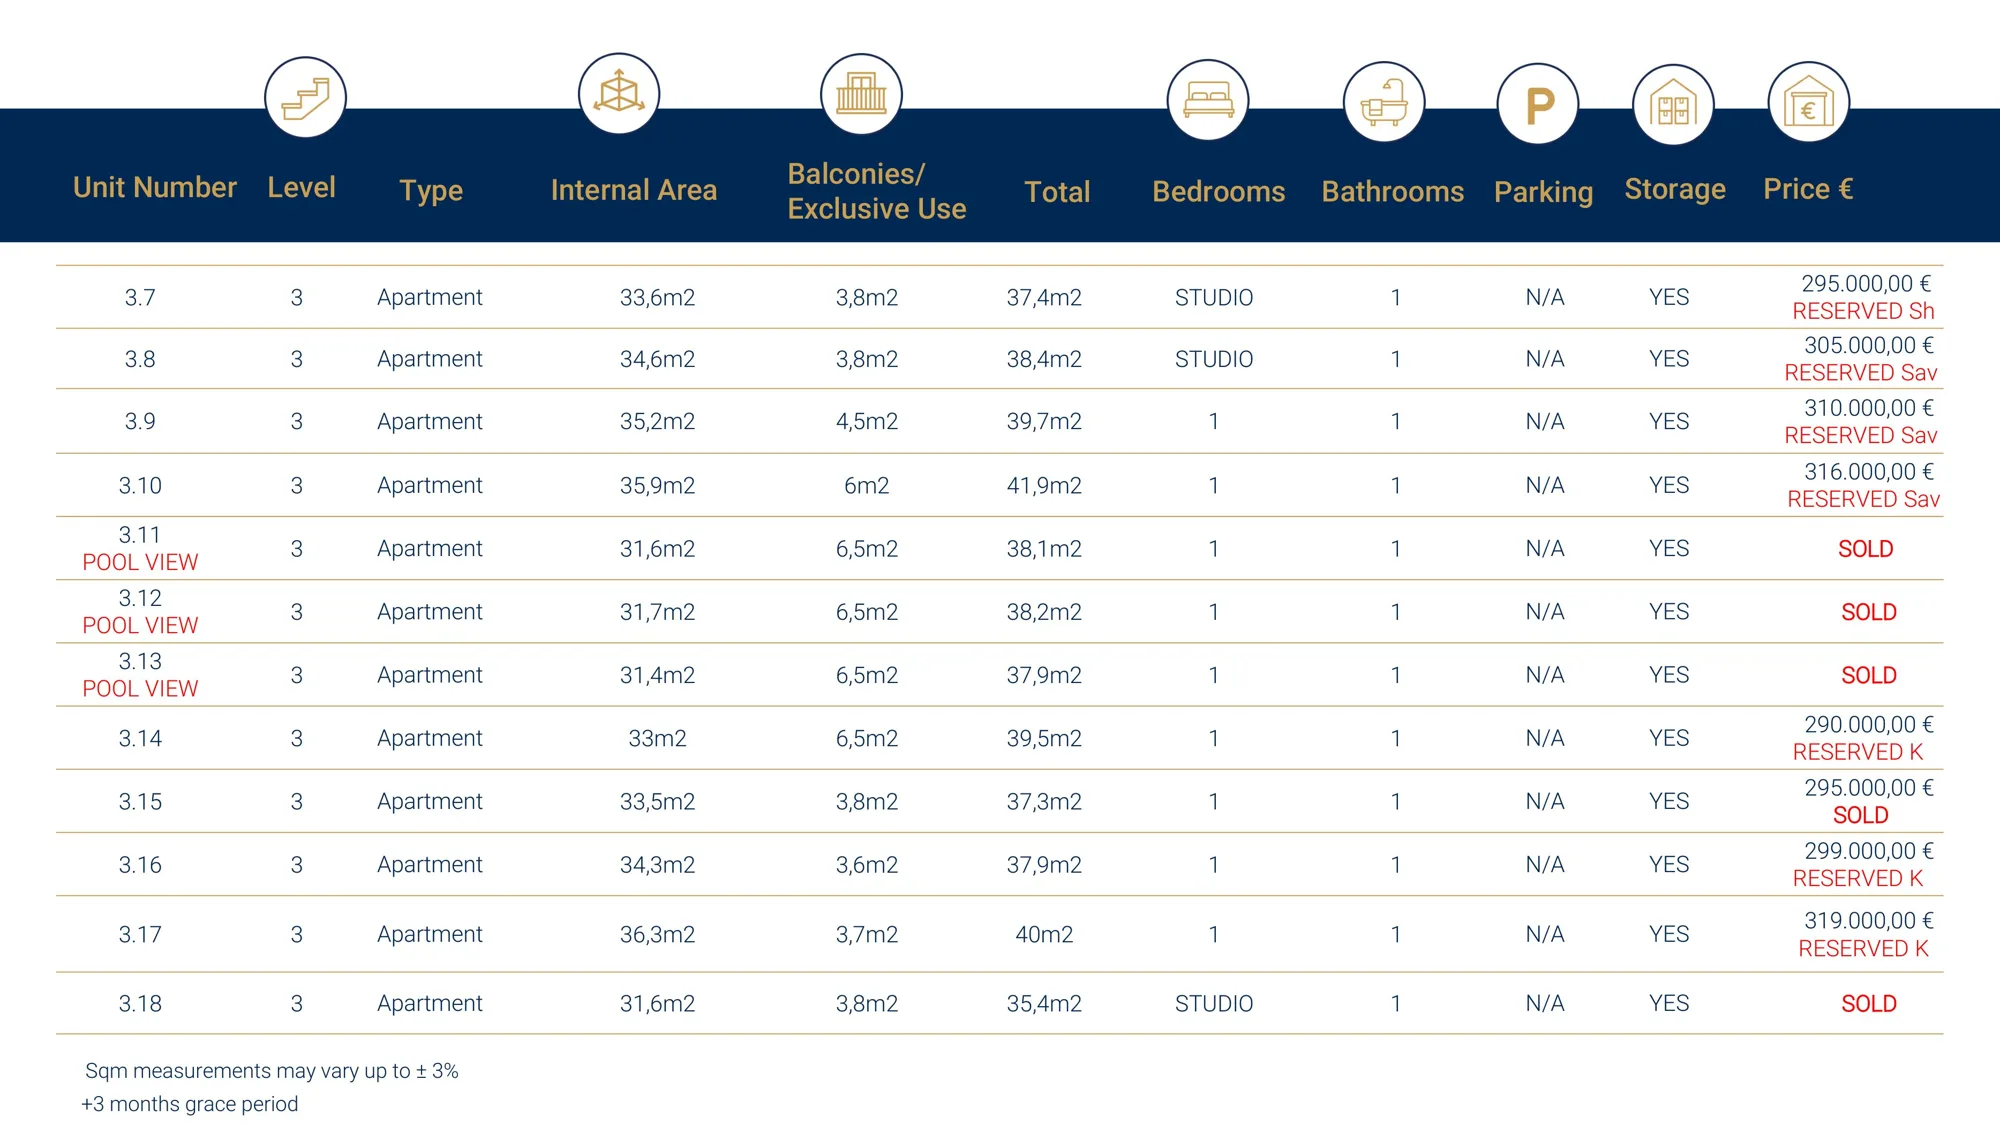
Task: Click the Bathrooms header label
Action: point(1392,191)
